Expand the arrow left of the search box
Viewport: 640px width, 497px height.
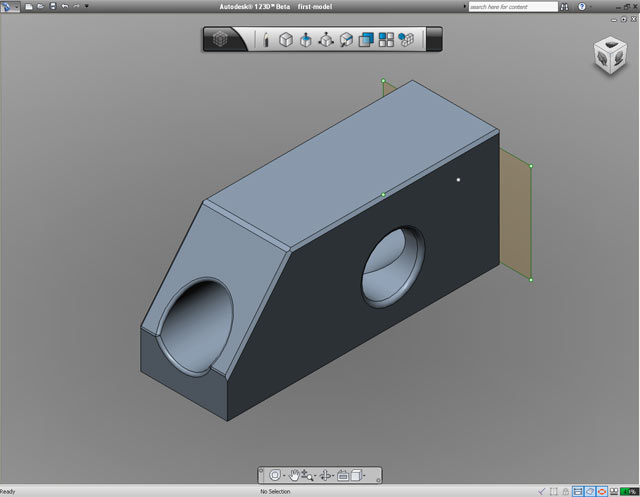[464, 7]
